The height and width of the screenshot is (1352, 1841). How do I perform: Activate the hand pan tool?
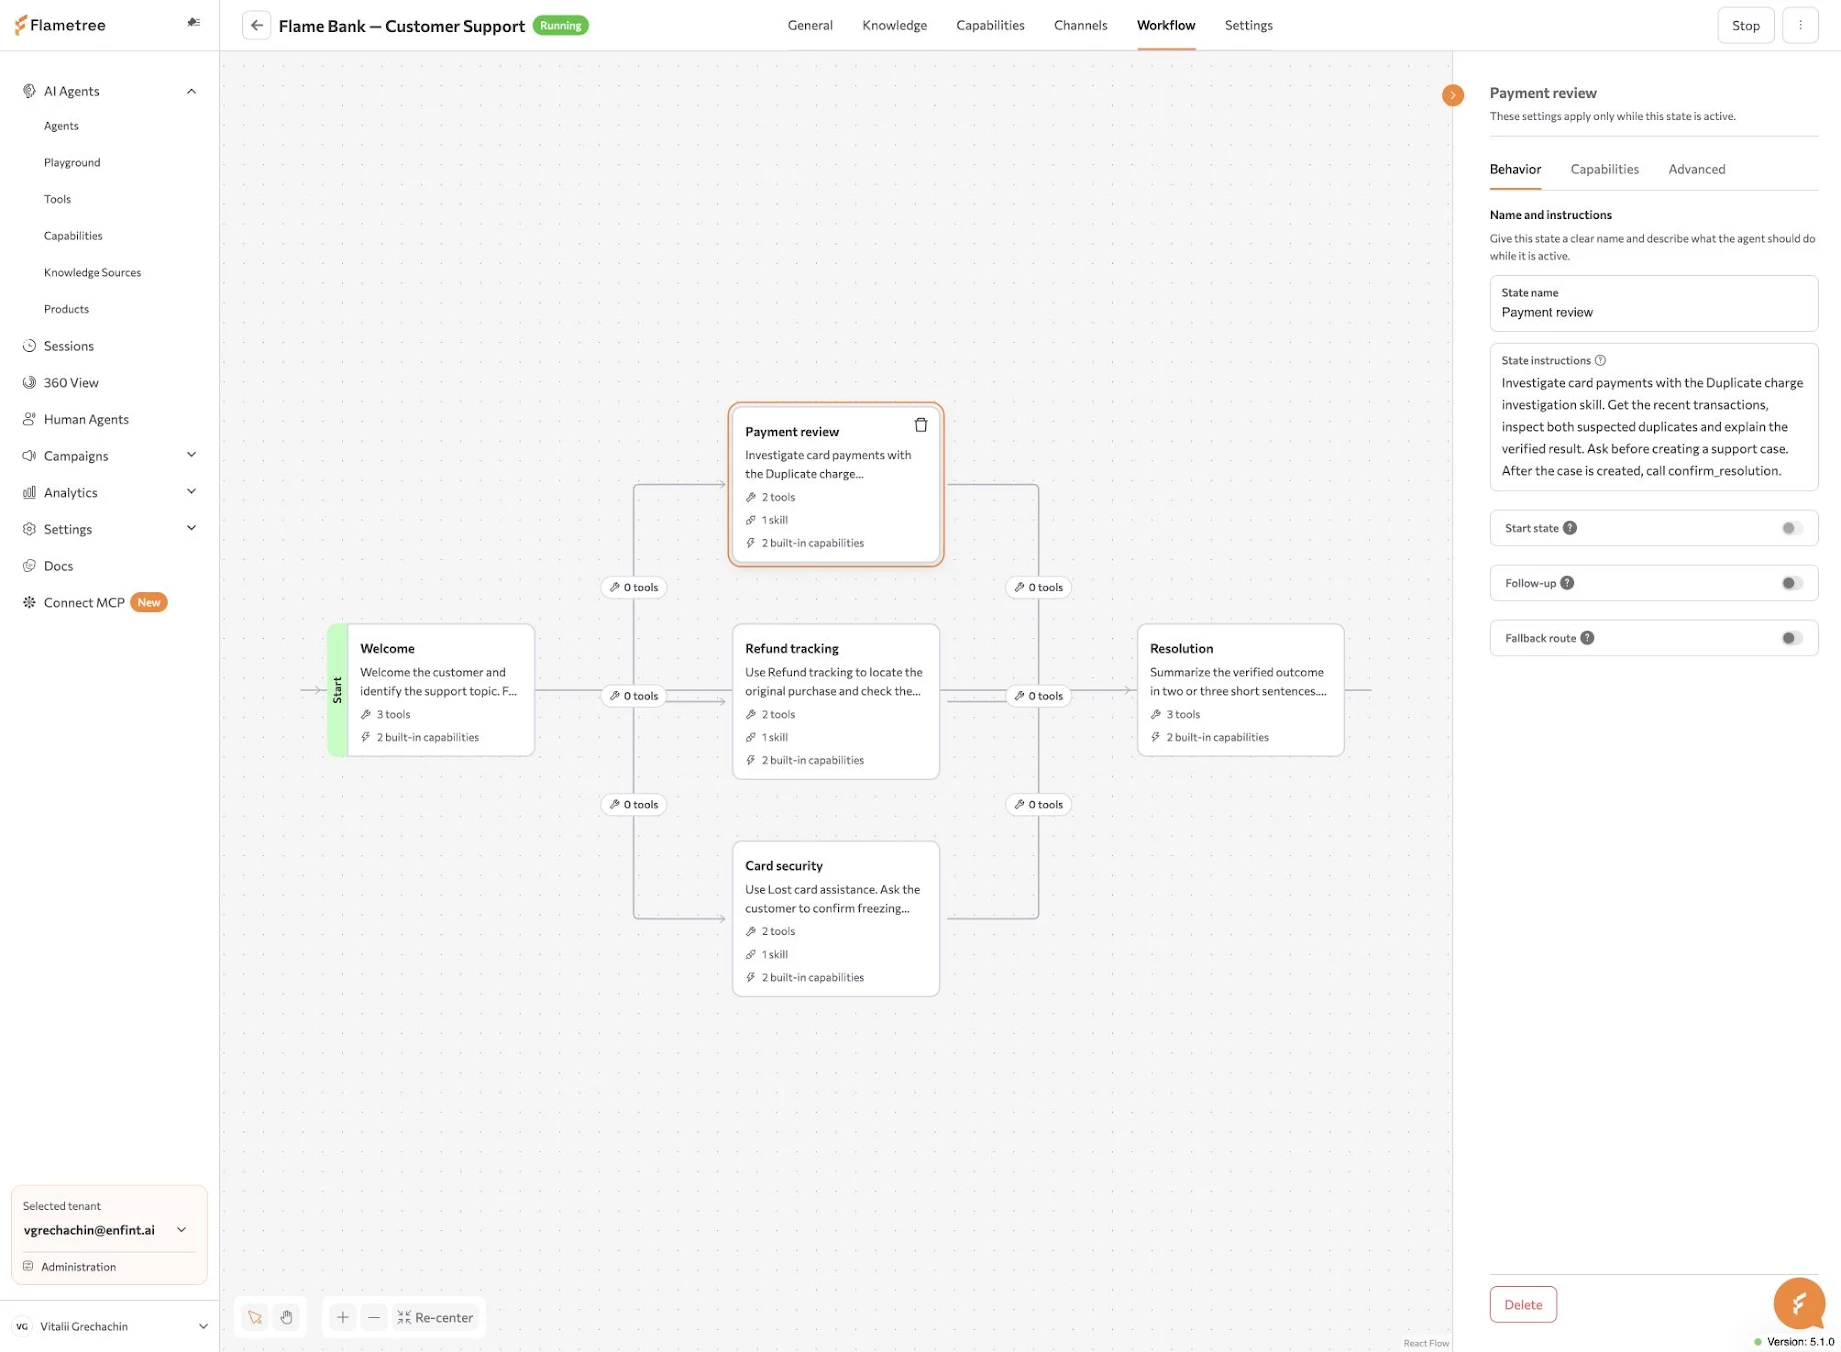(287, 1317)
